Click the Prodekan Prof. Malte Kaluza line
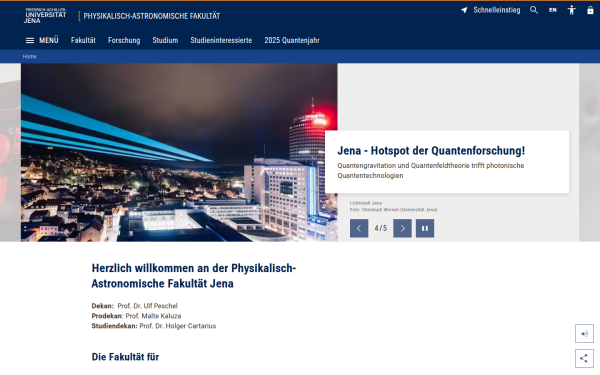600x375 pixels. click(x=136, y=316)
